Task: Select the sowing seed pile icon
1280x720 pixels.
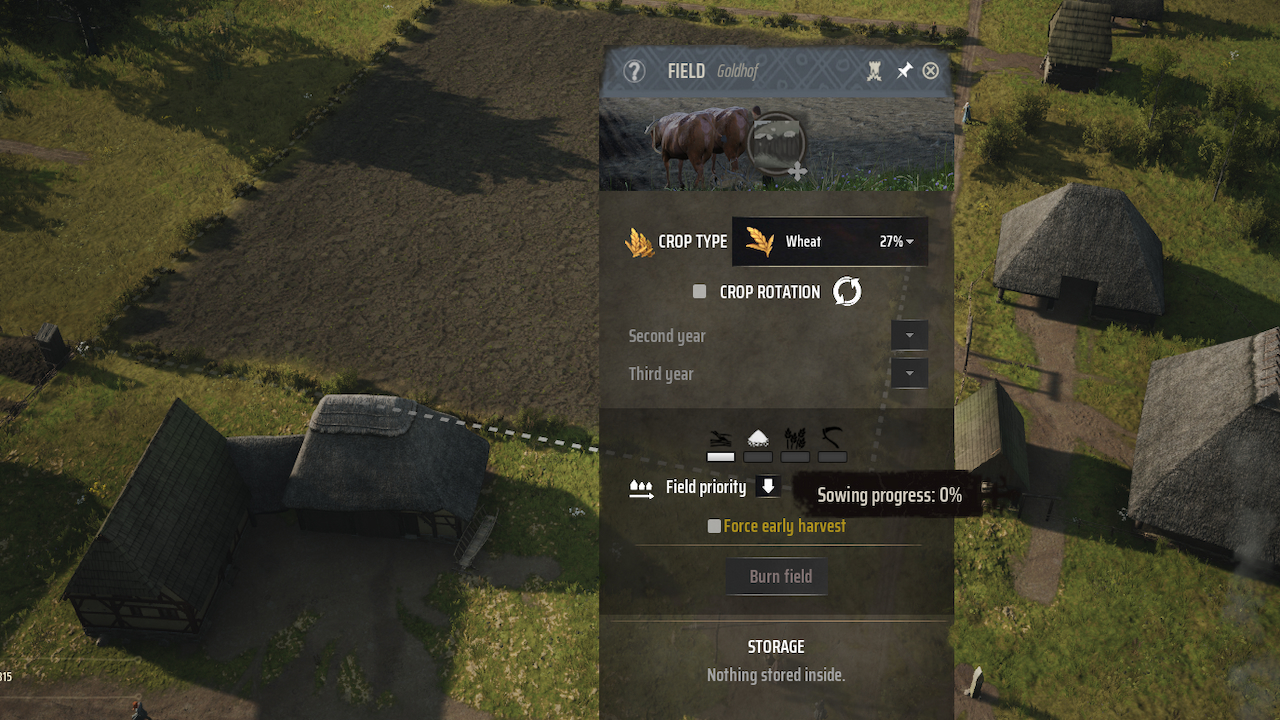Action: (758, 437)
